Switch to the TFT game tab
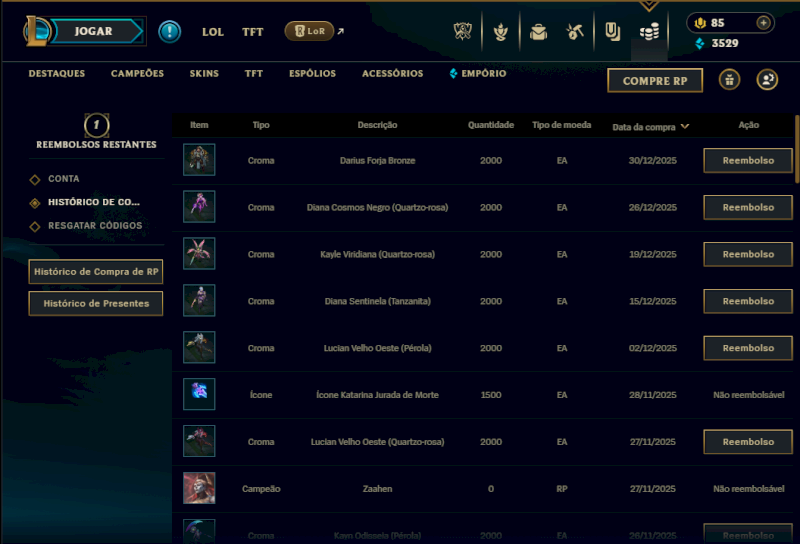 point(253,32)
